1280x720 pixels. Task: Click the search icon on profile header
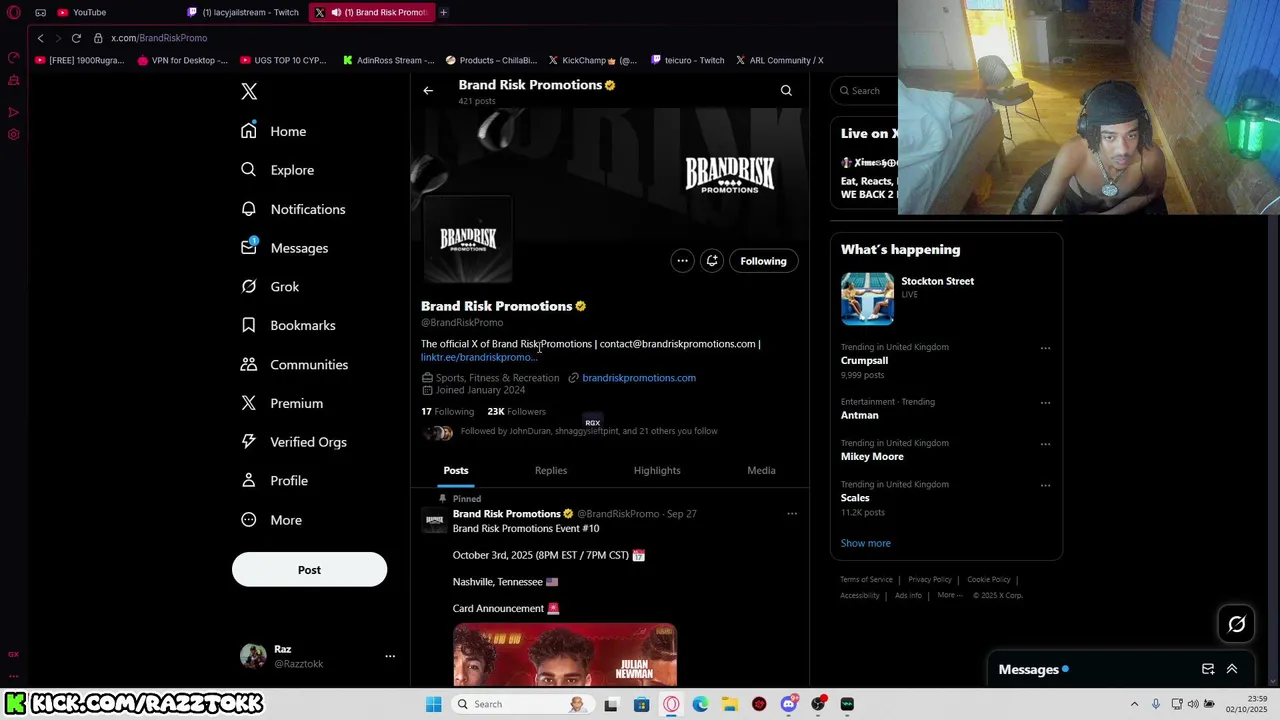click(x=786, y=91)
